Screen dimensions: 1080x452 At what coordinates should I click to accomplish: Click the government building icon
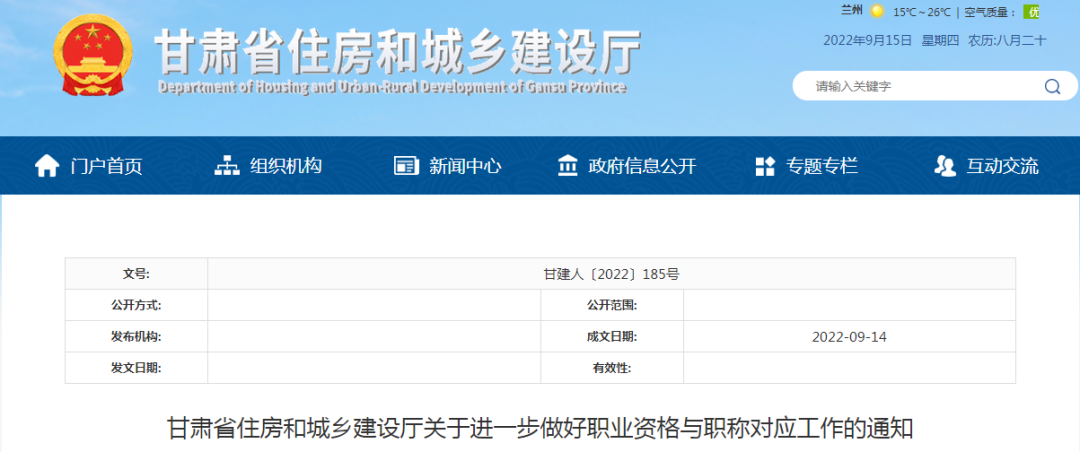[x=567, y=166]
